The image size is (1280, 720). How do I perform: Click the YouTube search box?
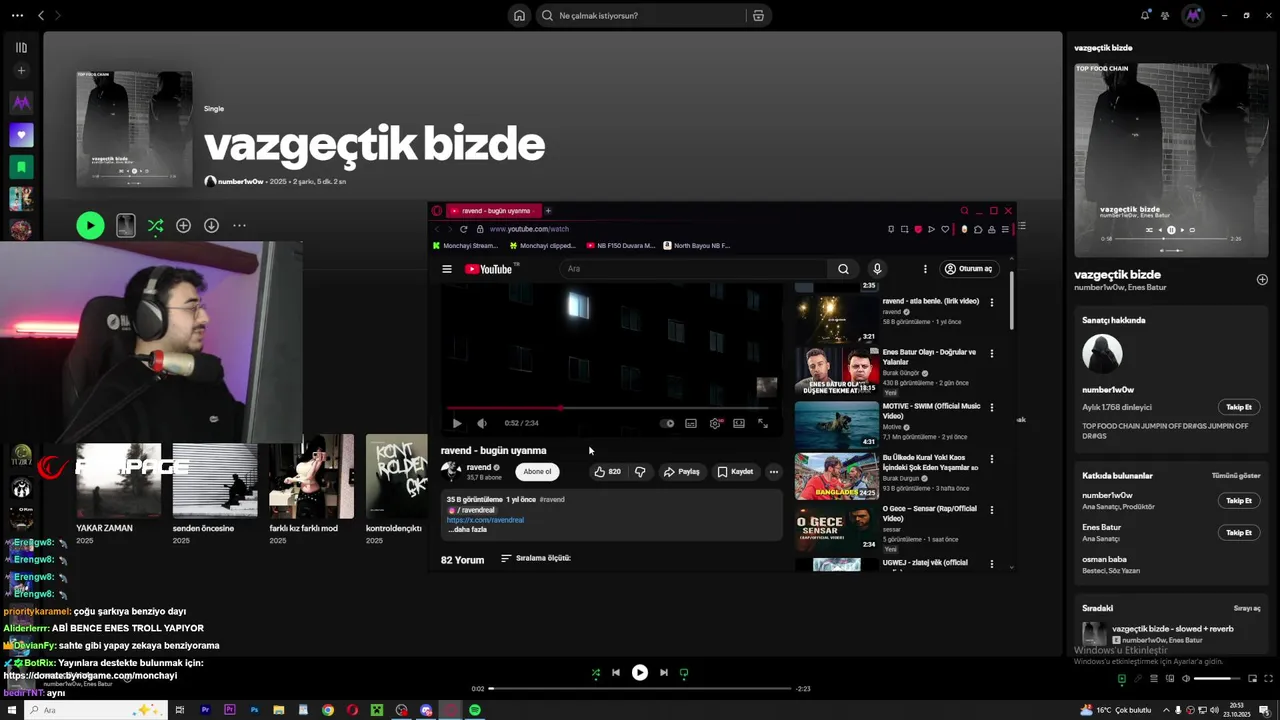[695, 269]
